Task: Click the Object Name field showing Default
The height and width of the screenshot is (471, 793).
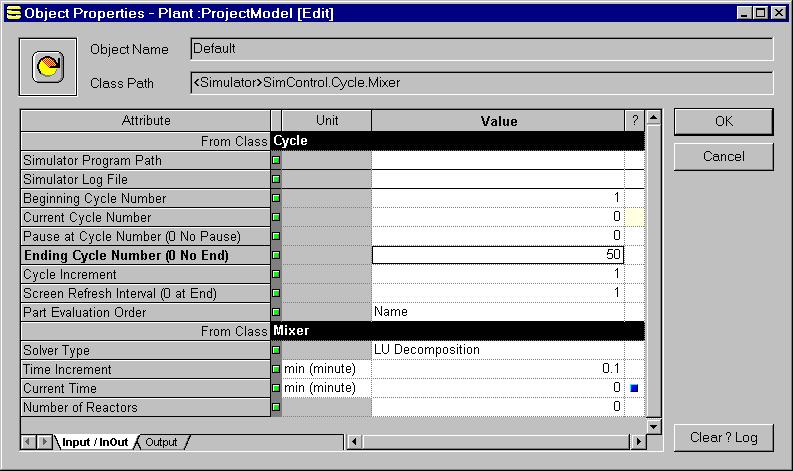Action: pyautogui.click(x=481, y=49)
